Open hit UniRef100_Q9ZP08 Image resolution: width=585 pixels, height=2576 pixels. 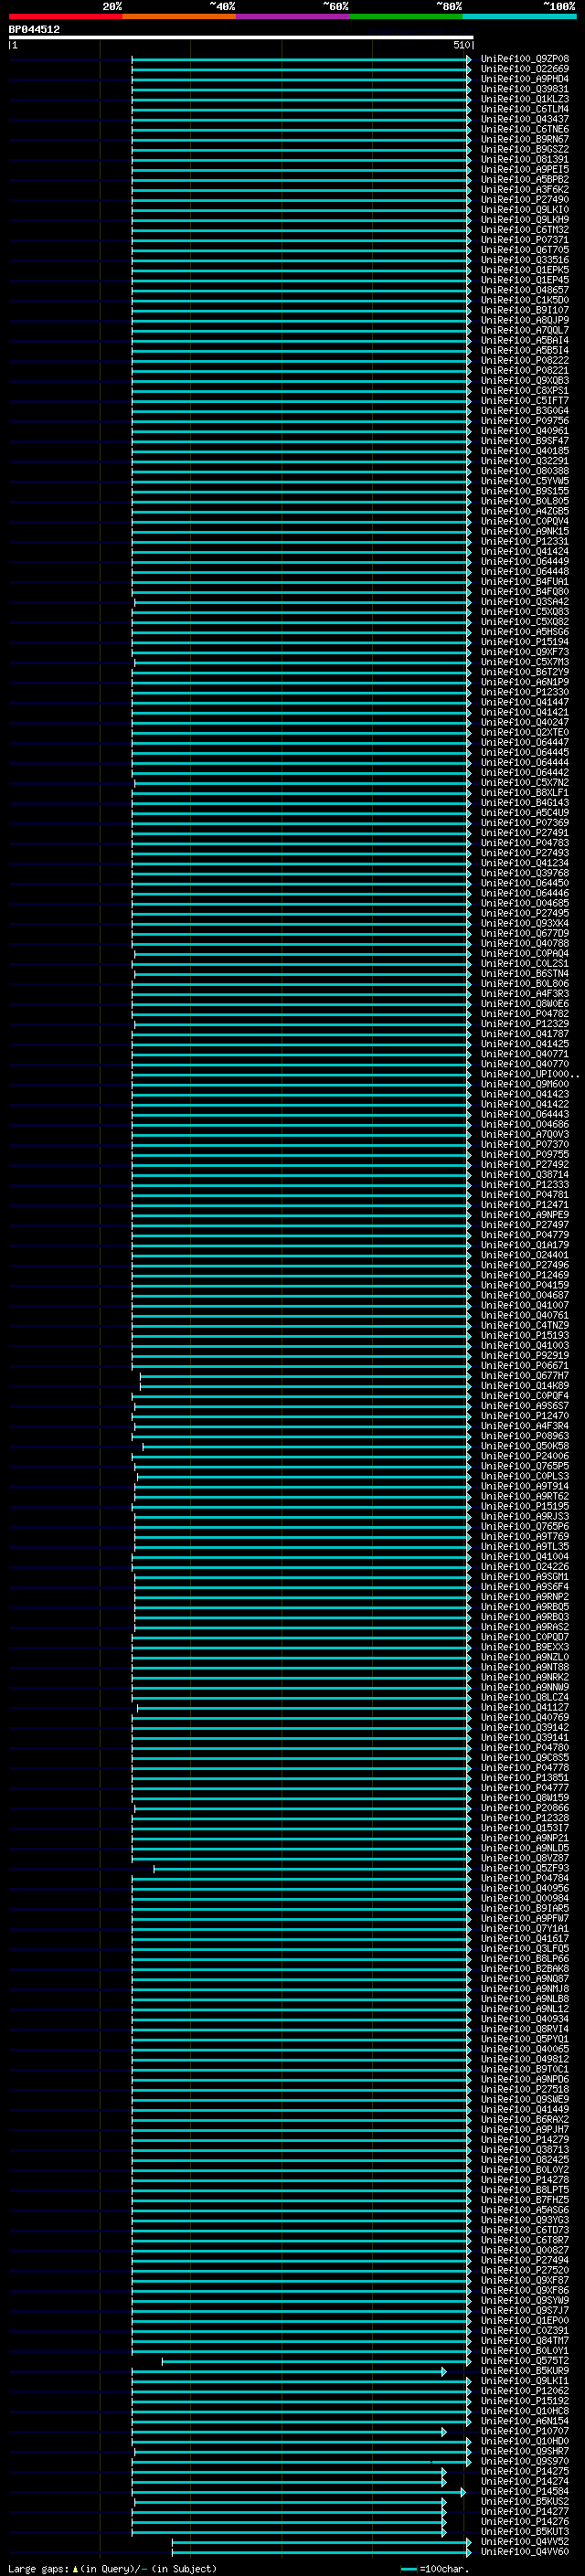(525, 59)
